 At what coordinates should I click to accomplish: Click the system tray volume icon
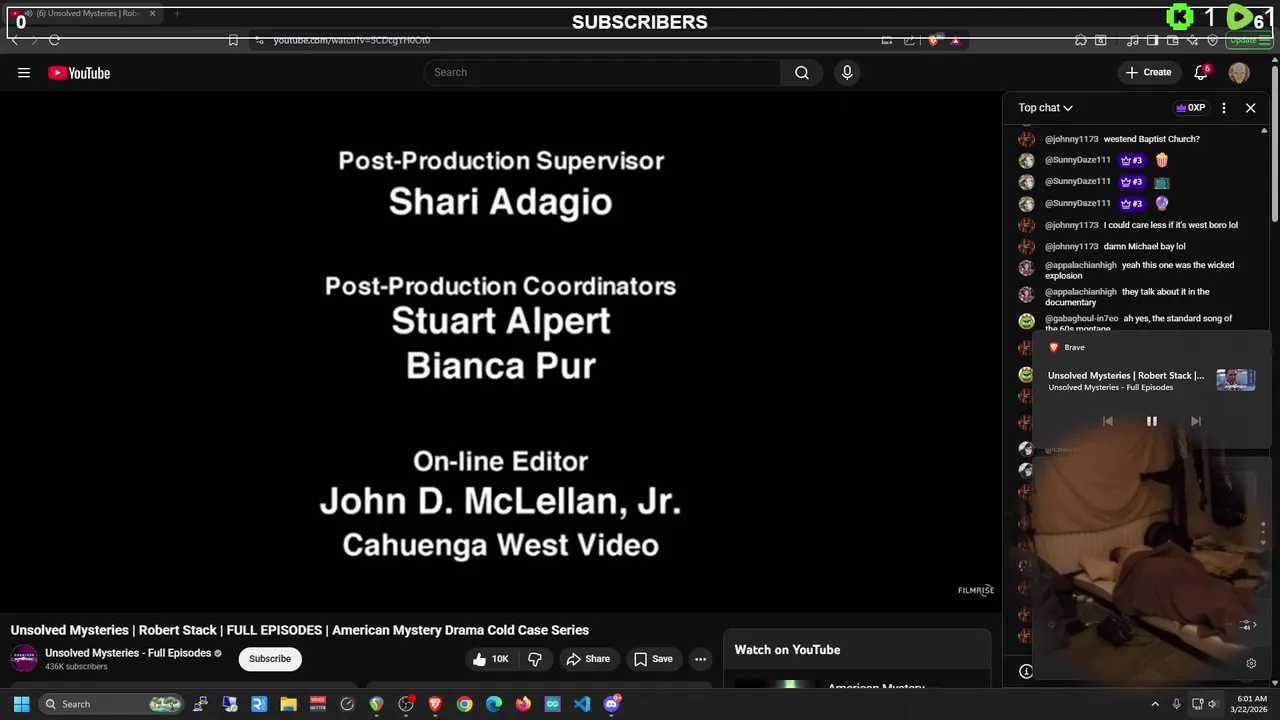(x=1213, y=704)
